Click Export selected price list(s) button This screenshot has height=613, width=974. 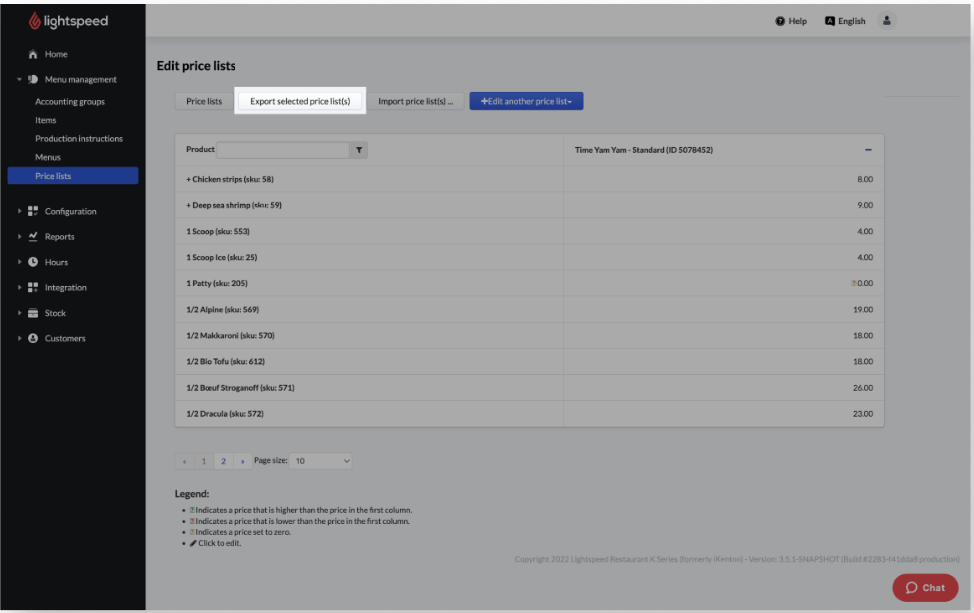[x=300, y=101]
